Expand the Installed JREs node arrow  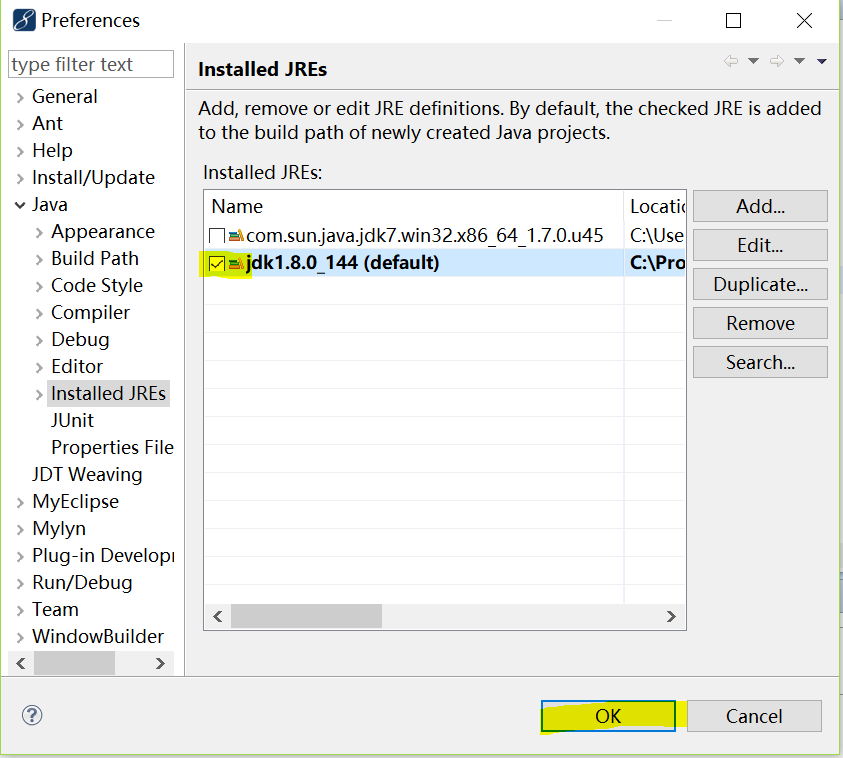point(39,394)
